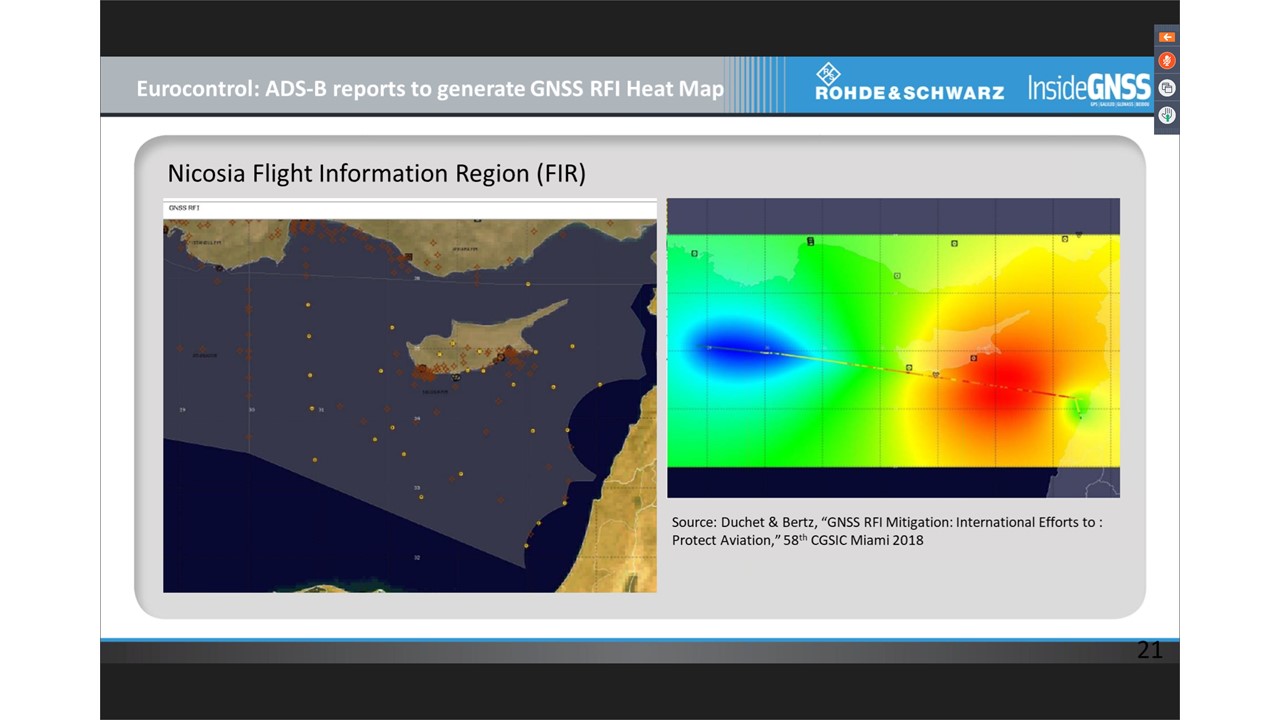Click the source citation Duchet & Bertz text
Viewport: 1280px width, 720px height.
click(x=887, y=531)
